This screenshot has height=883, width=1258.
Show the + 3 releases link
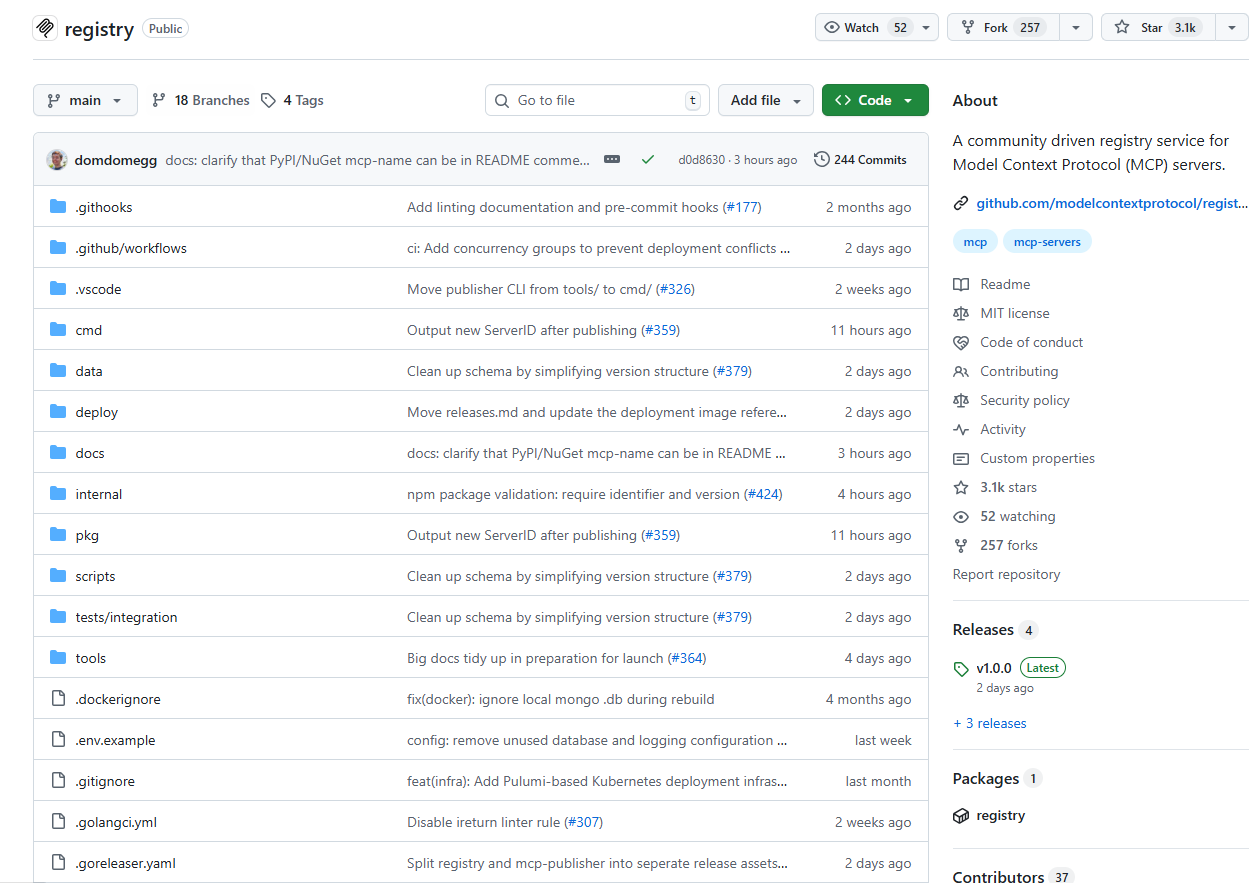coord(989,723)
